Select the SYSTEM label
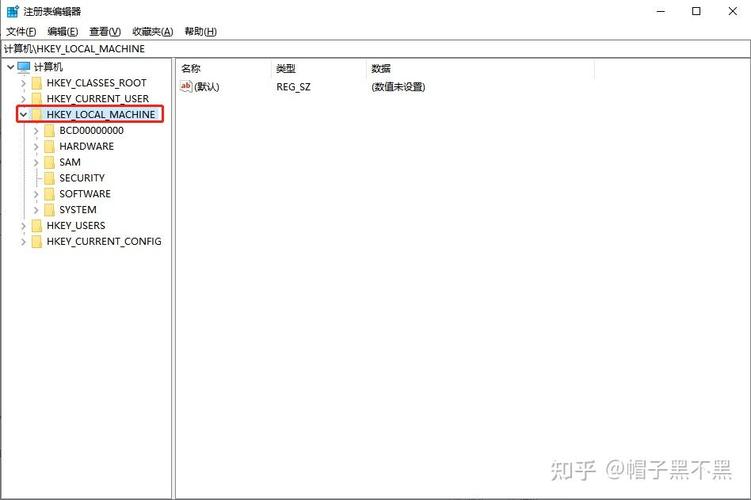The width and height of the screenshot is (751, 500). click(x=78, y=210)
